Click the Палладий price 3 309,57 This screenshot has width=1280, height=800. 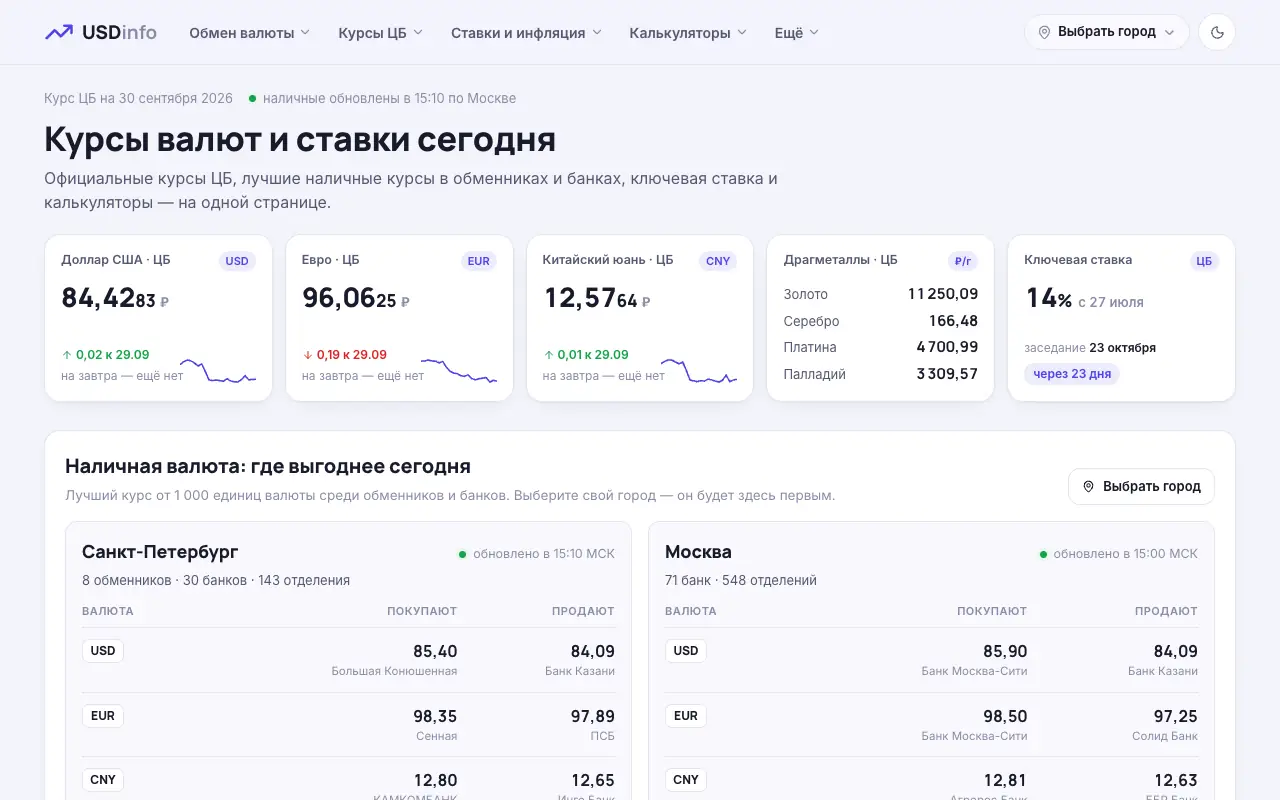[x=947, y=374]
